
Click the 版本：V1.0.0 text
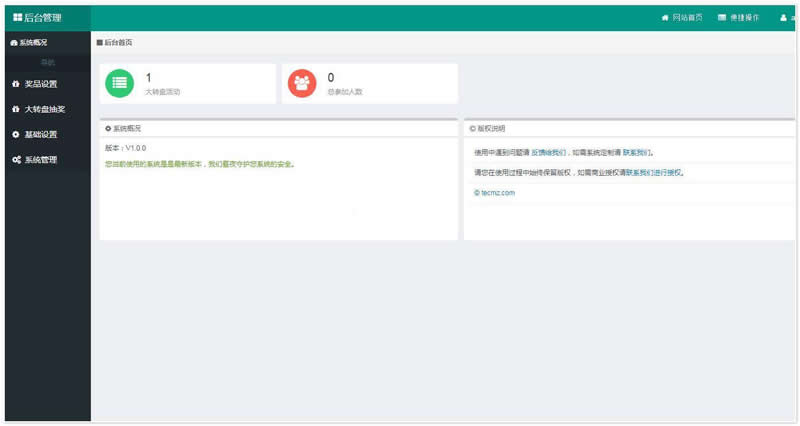[x=126, y=148]
